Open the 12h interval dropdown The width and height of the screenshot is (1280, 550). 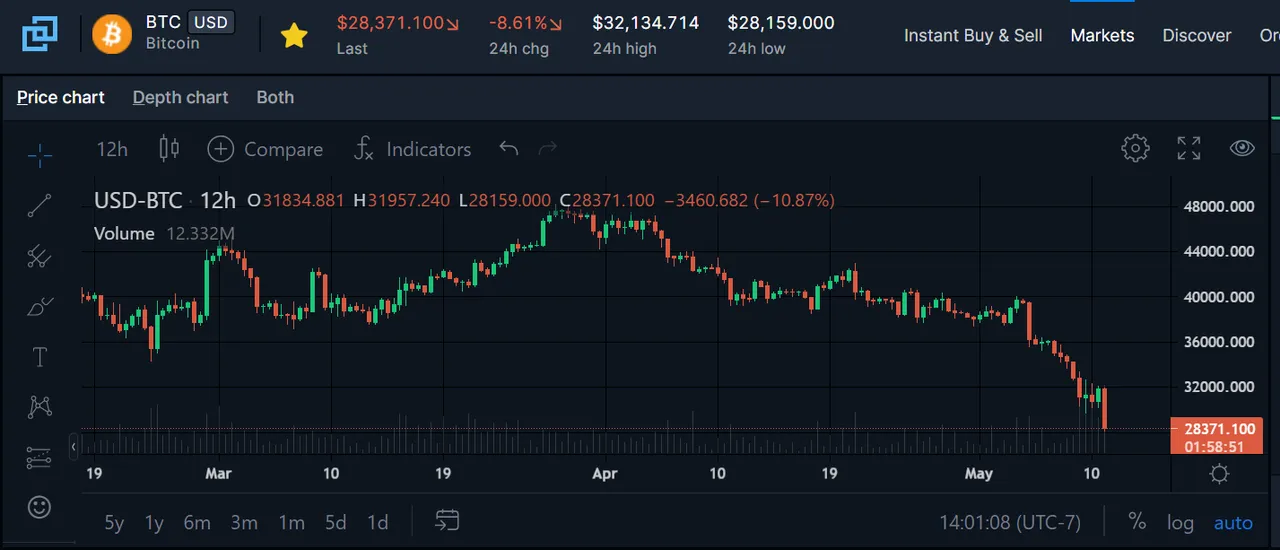(112, 149)
